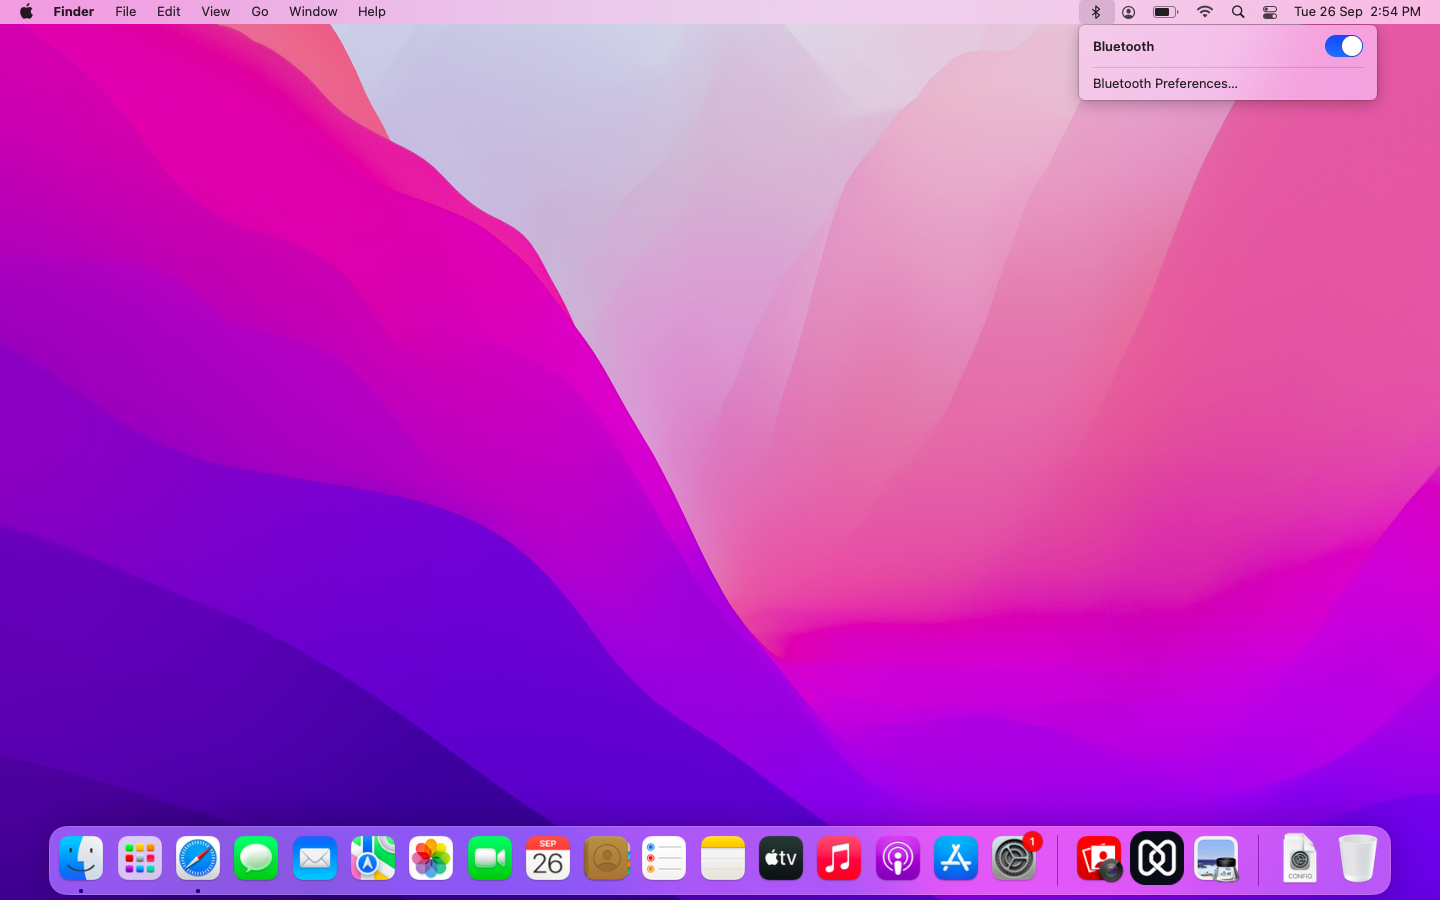Open Maps from the Dock
This screenshot has width=1440, height=900.
click(x=373, y=859)
